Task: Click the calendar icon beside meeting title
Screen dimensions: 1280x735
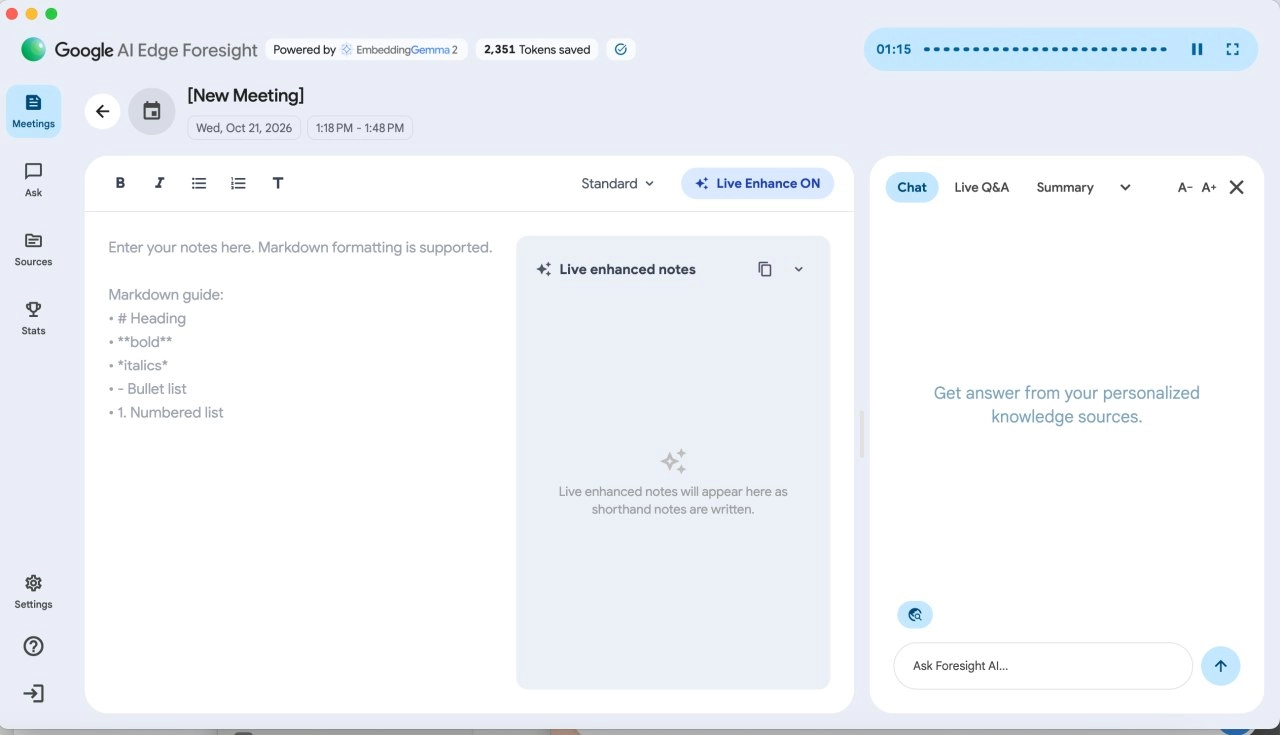Action: (x=152, y=111)
